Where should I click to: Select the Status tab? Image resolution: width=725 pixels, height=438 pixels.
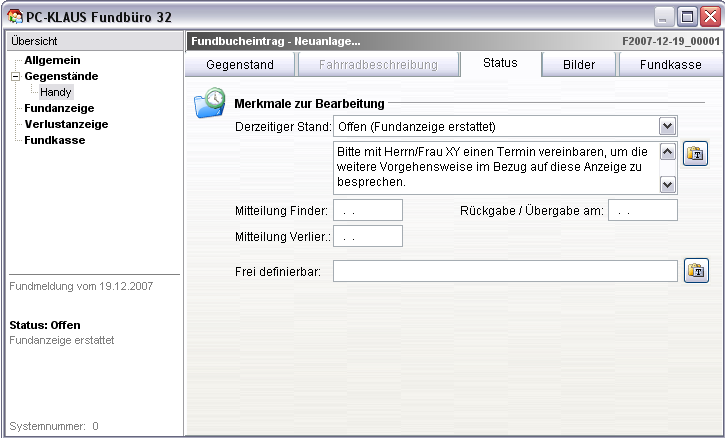[x=500, y=64]
